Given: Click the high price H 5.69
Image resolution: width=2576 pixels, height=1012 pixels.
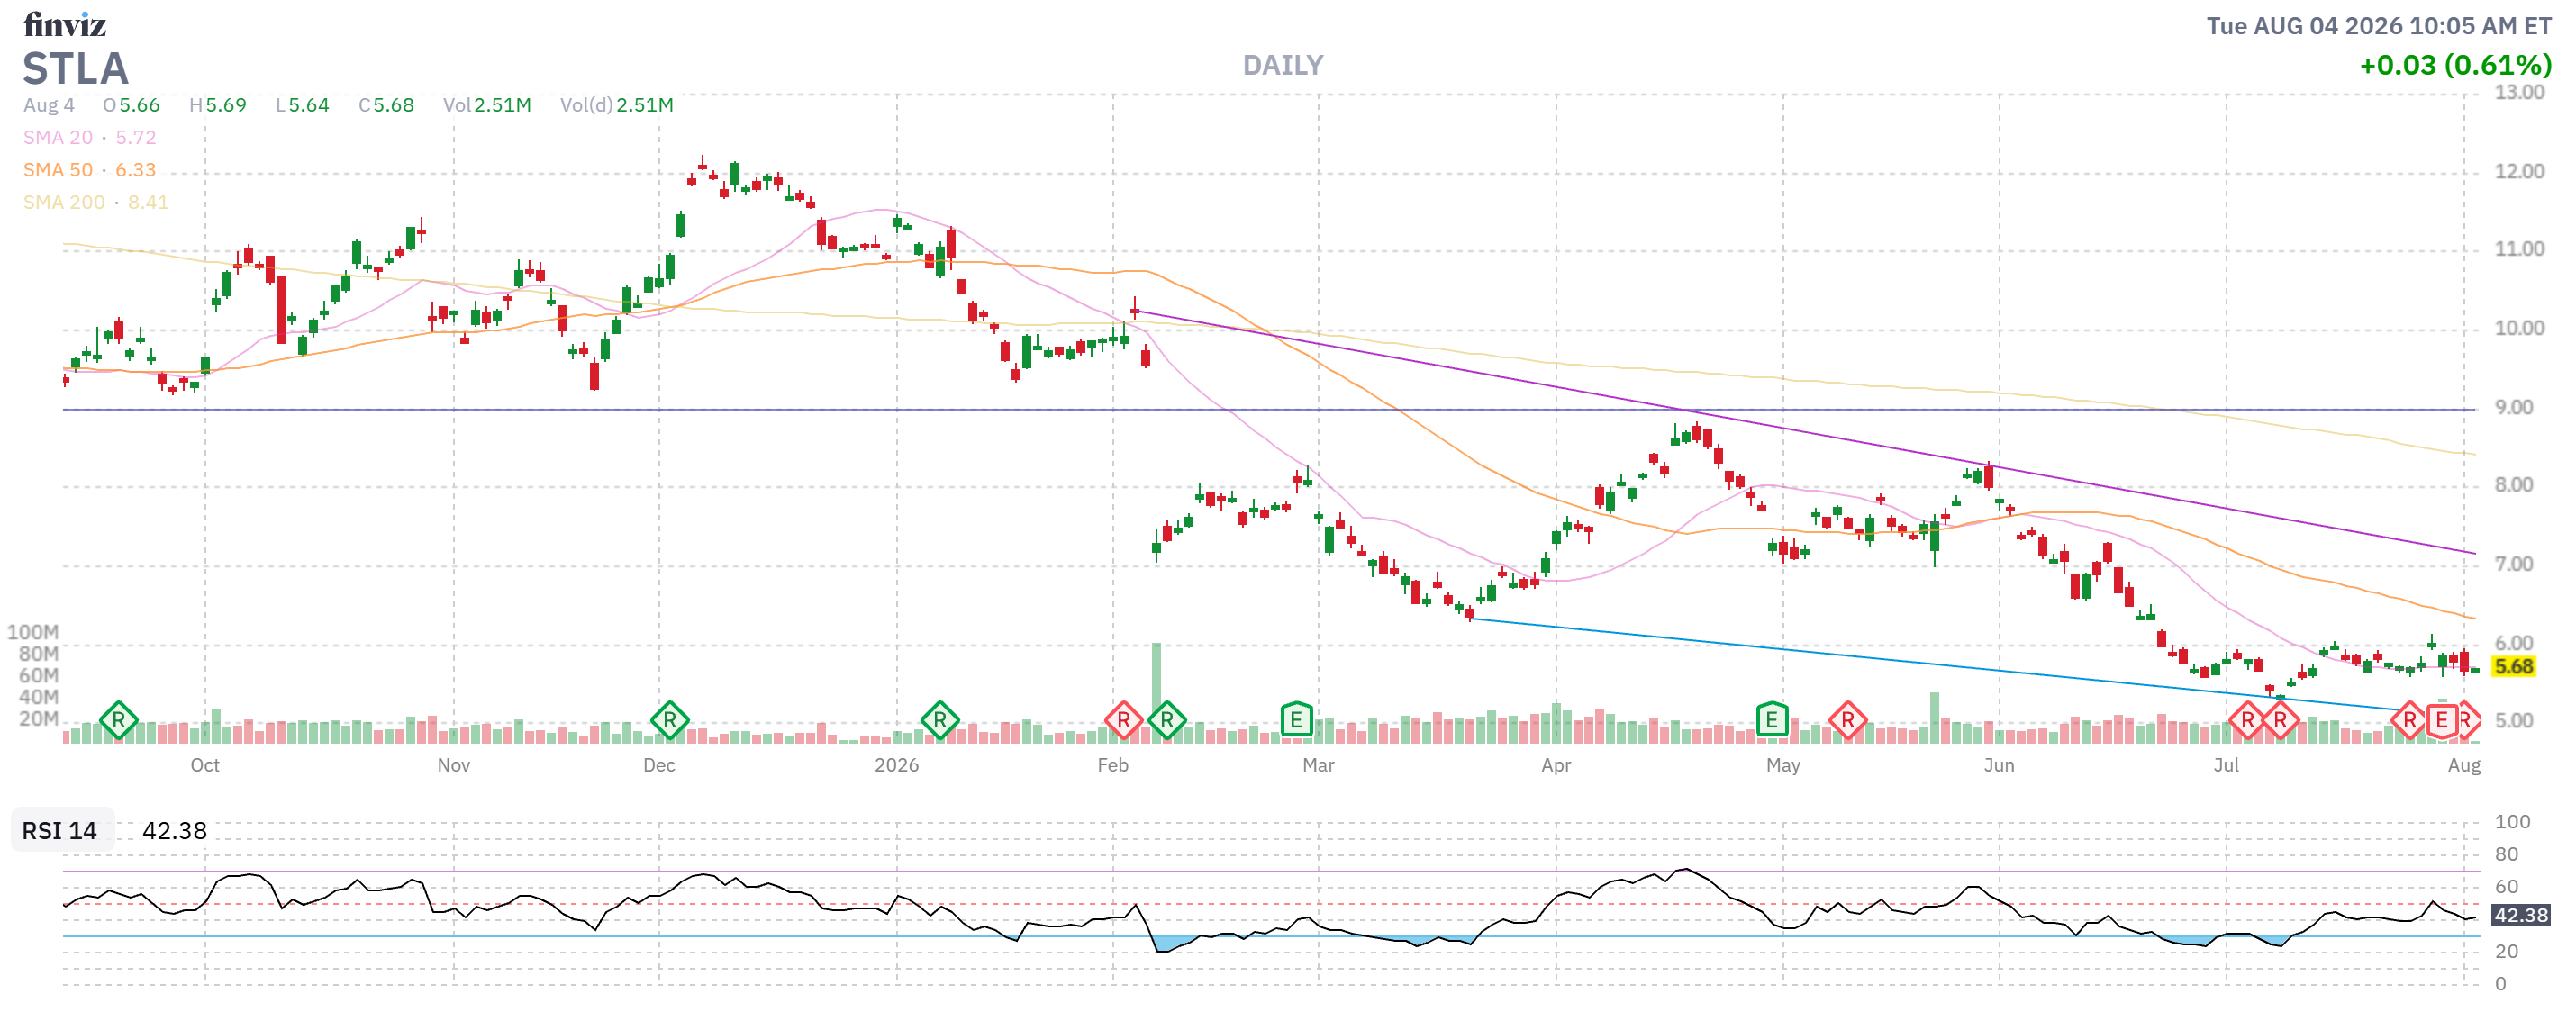Looking at the screenshot, I should 218,105.
